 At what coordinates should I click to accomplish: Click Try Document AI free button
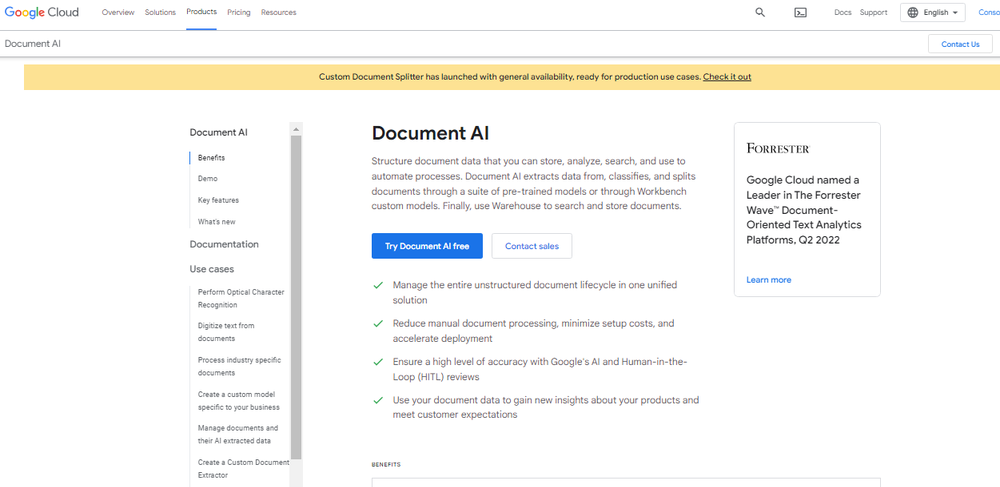(427, 246)
